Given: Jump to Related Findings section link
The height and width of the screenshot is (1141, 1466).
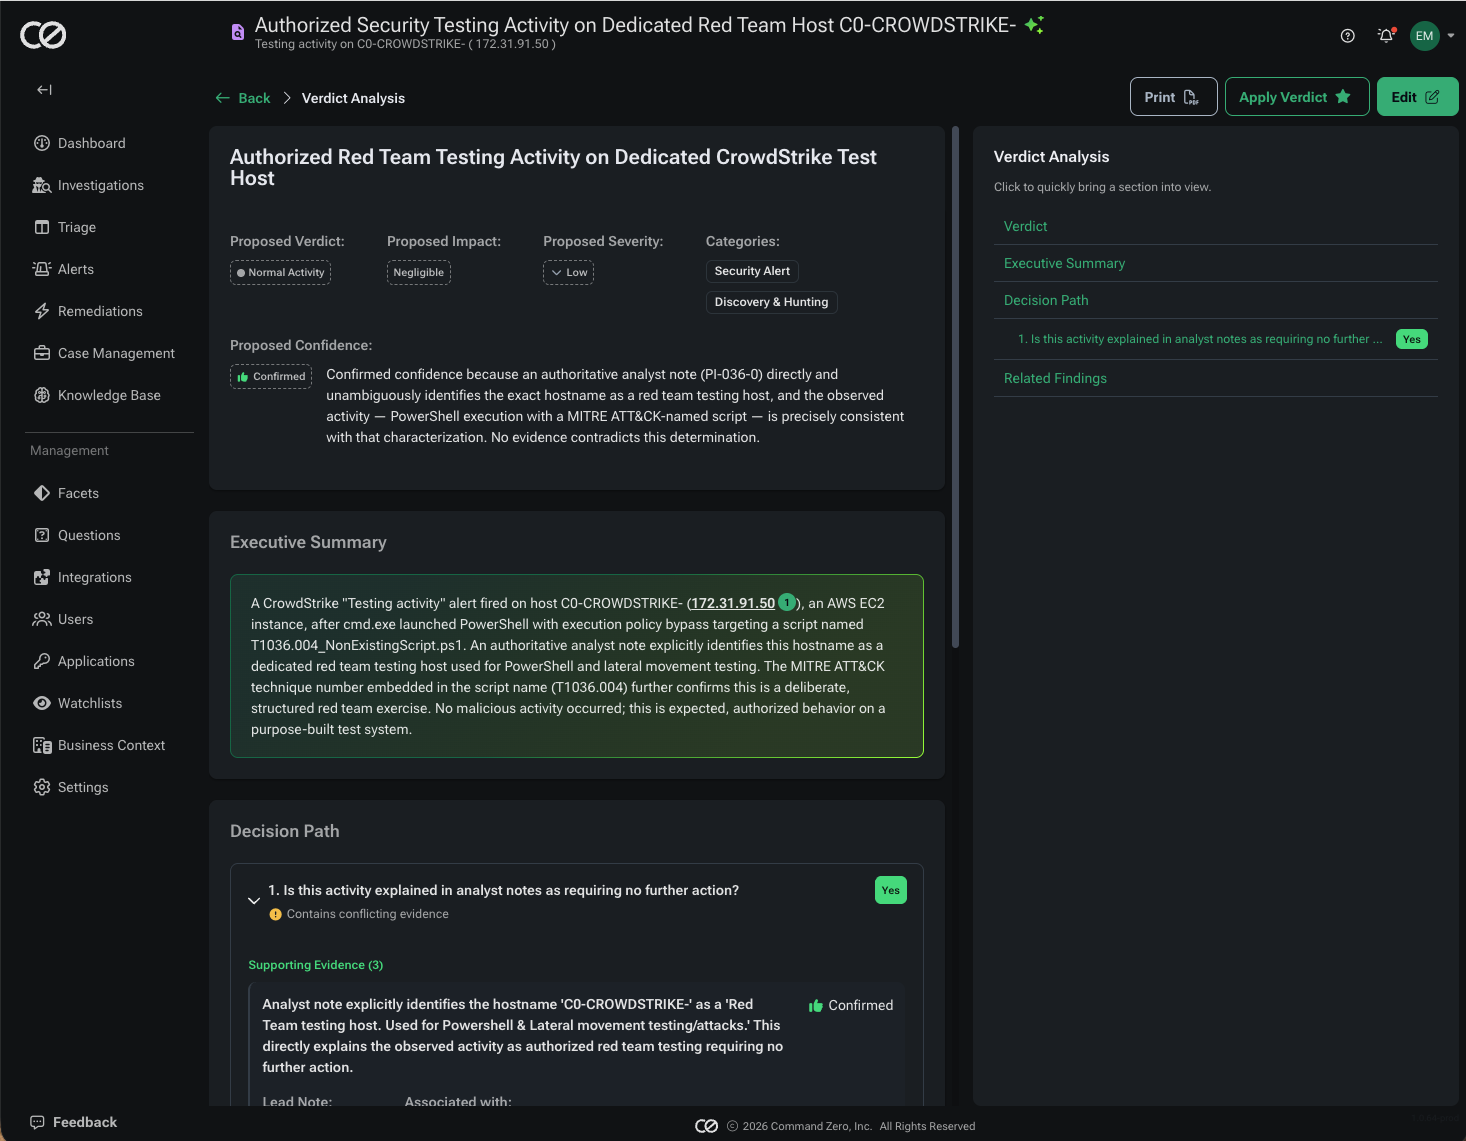Looking at the screenshot, I should tap(1055, 378).
